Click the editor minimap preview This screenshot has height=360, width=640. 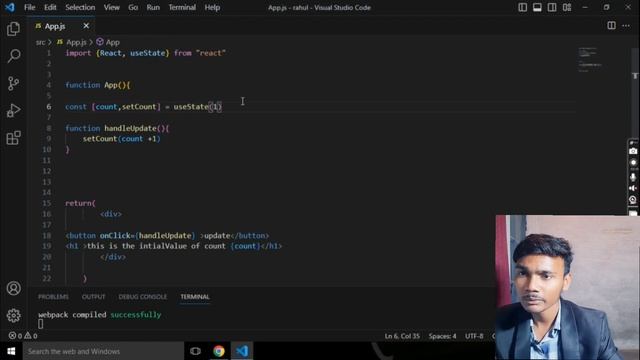(590, 60)
